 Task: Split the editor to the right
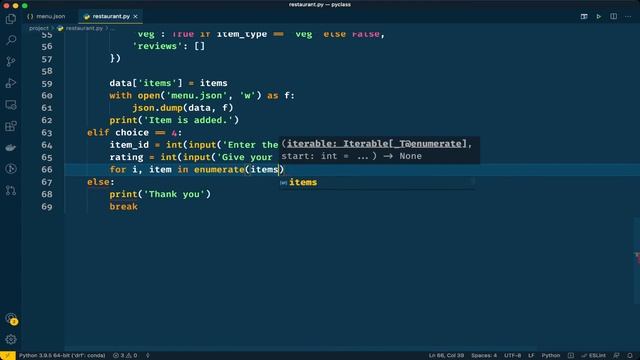coord(613,16)
